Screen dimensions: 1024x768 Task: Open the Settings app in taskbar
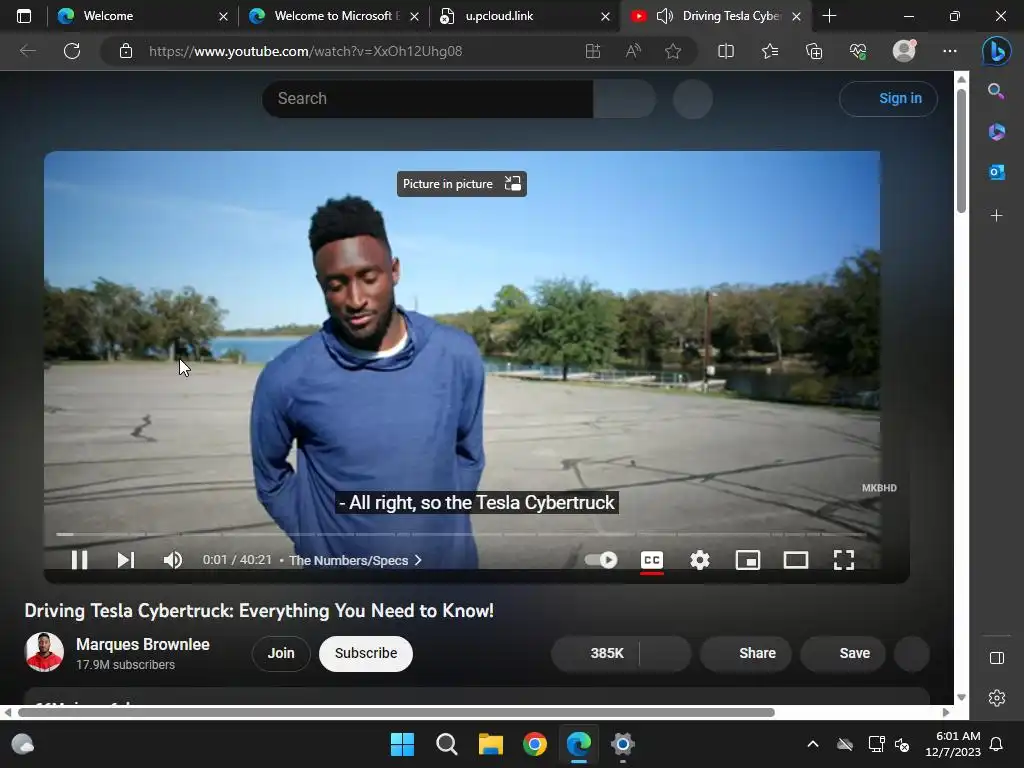point(623,744)
